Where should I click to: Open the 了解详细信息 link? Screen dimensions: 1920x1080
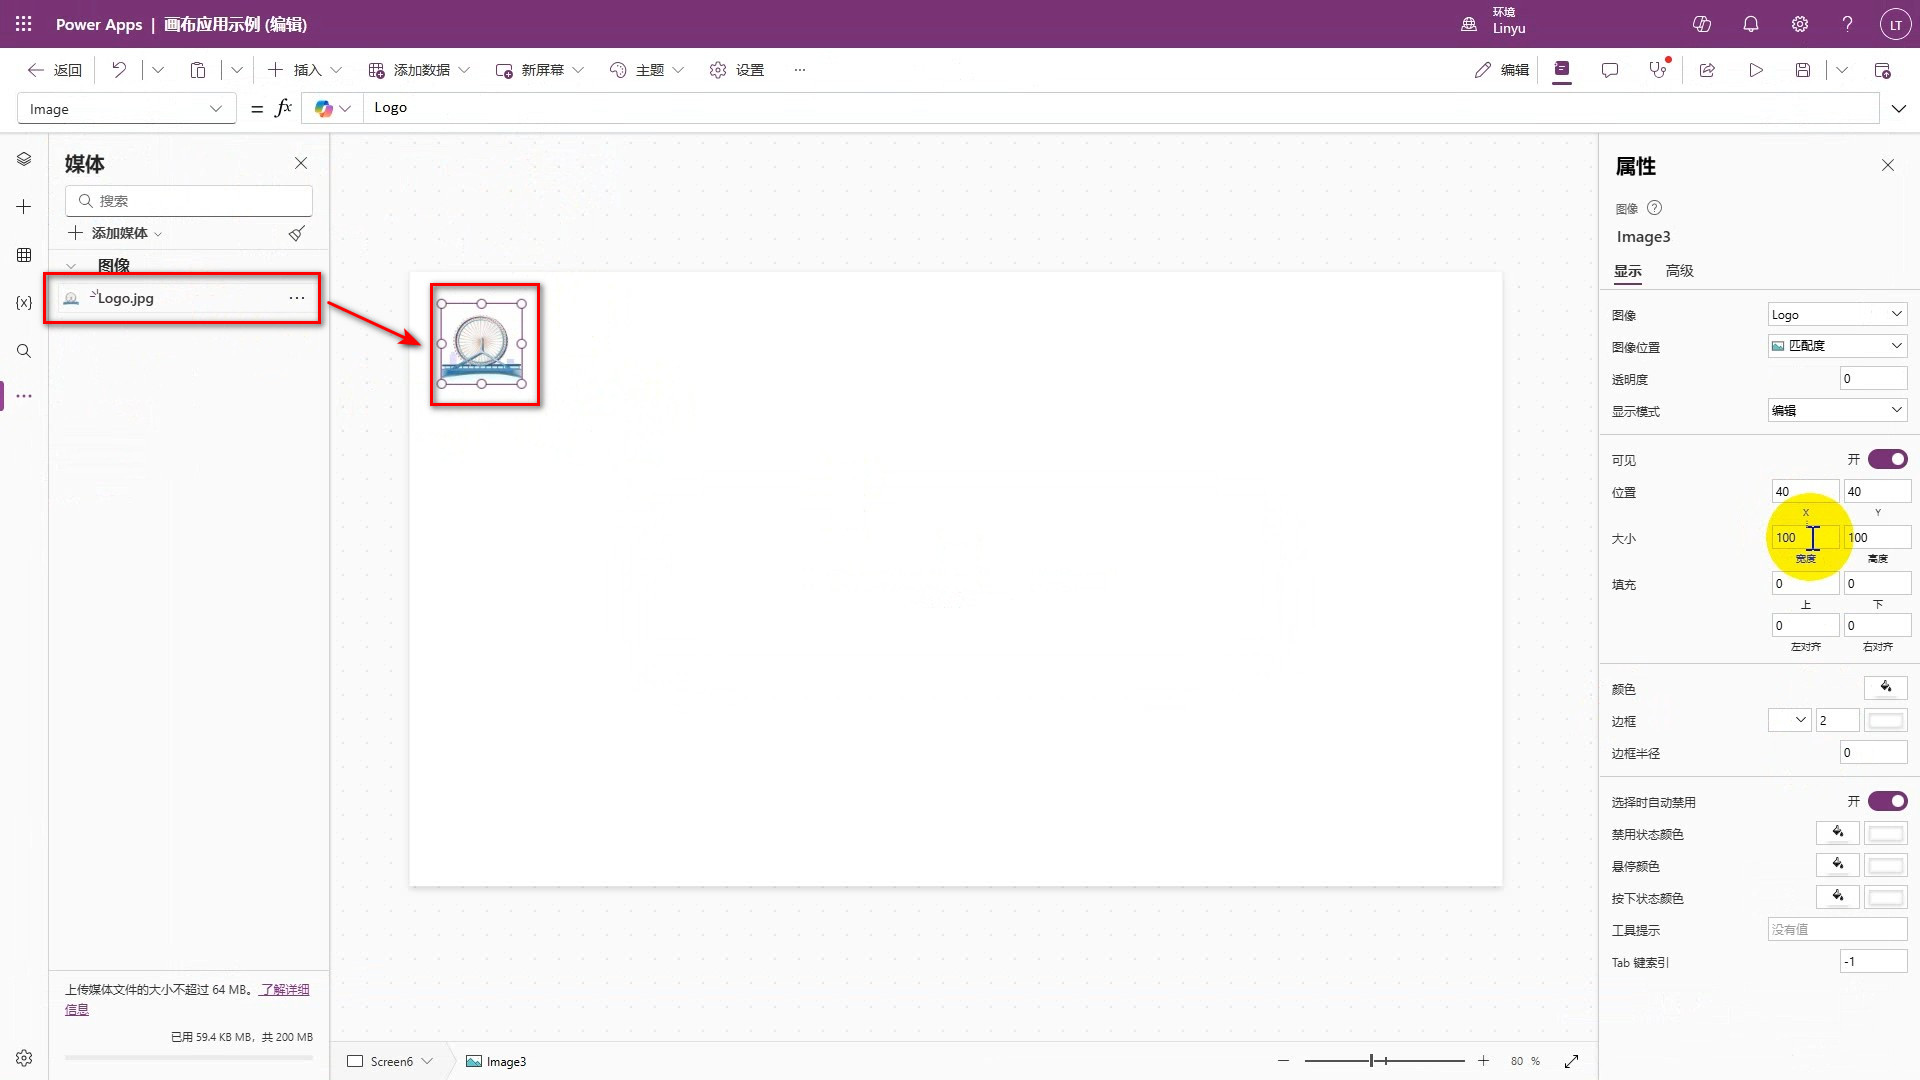point(284,989)
